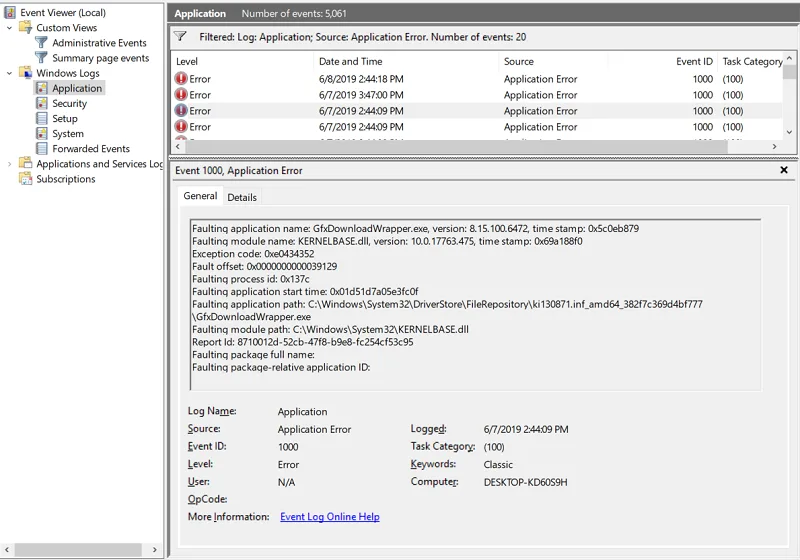This screenshot has width=800, height=560.
Task: Click the filter funnel icon above event list
Action: 180,36
